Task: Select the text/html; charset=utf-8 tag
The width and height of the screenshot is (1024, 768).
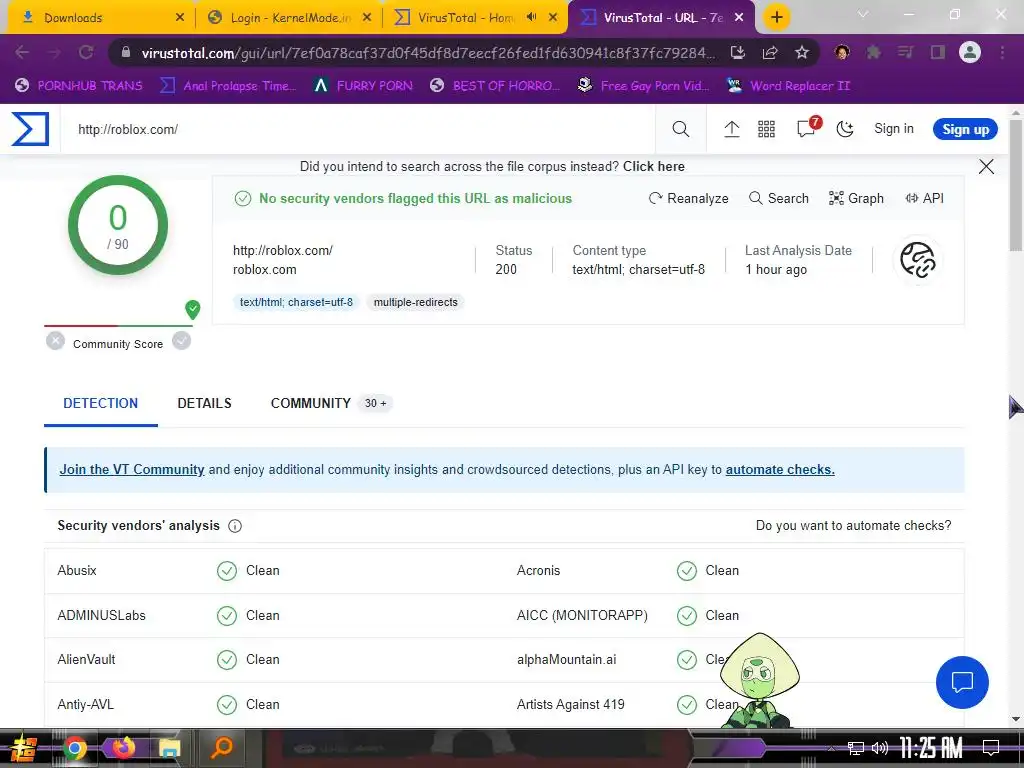Action: click(296, 302)
